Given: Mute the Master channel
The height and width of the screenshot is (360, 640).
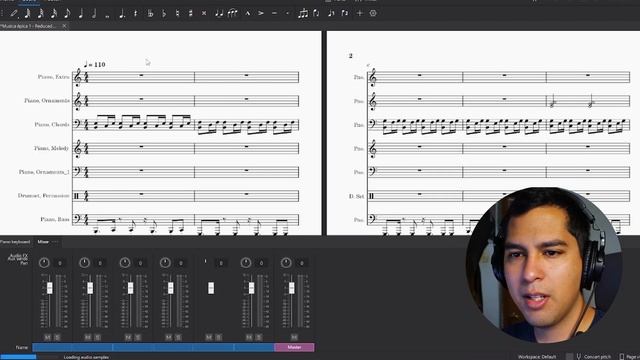Looking at the screenshot, I should [x=294, y=337].
